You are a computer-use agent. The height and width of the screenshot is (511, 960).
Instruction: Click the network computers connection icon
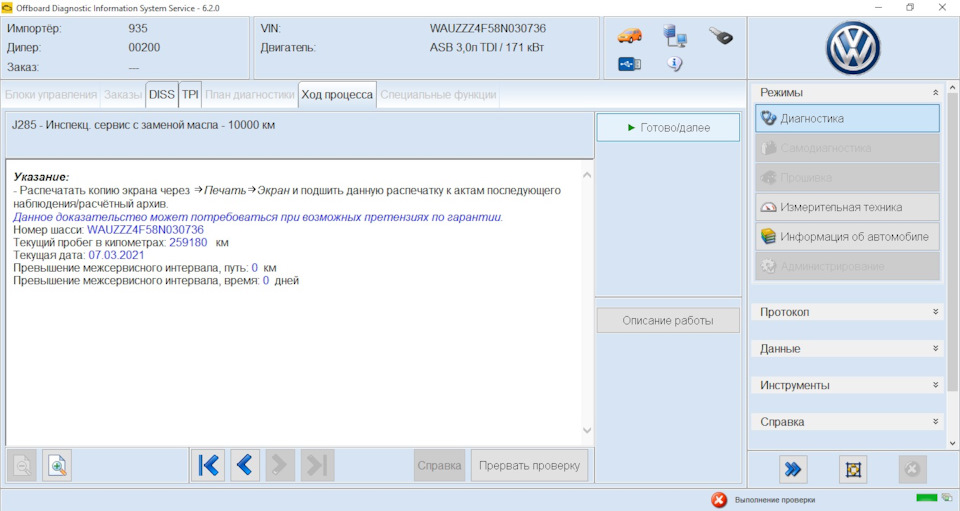[675, 35]
